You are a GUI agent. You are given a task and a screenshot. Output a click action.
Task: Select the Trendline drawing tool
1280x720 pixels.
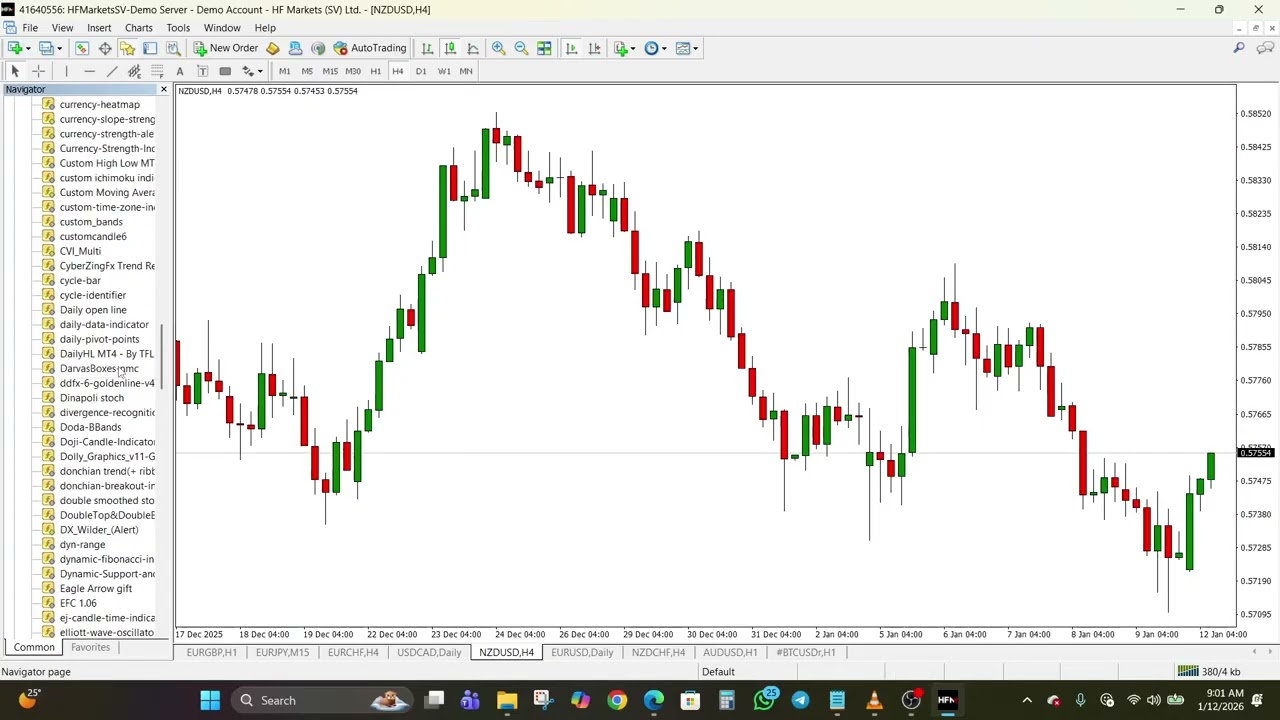(x=112, y=71)
